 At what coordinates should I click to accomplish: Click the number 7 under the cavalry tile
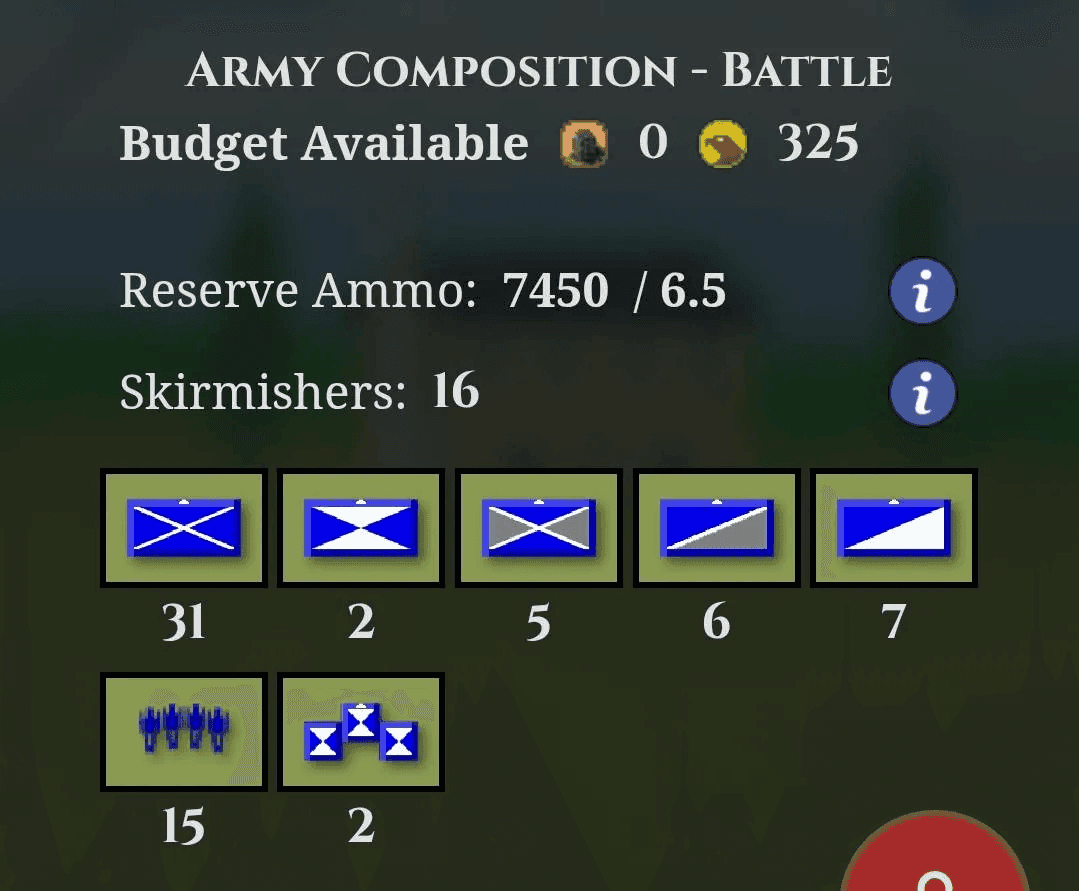[x=893, y=622]
